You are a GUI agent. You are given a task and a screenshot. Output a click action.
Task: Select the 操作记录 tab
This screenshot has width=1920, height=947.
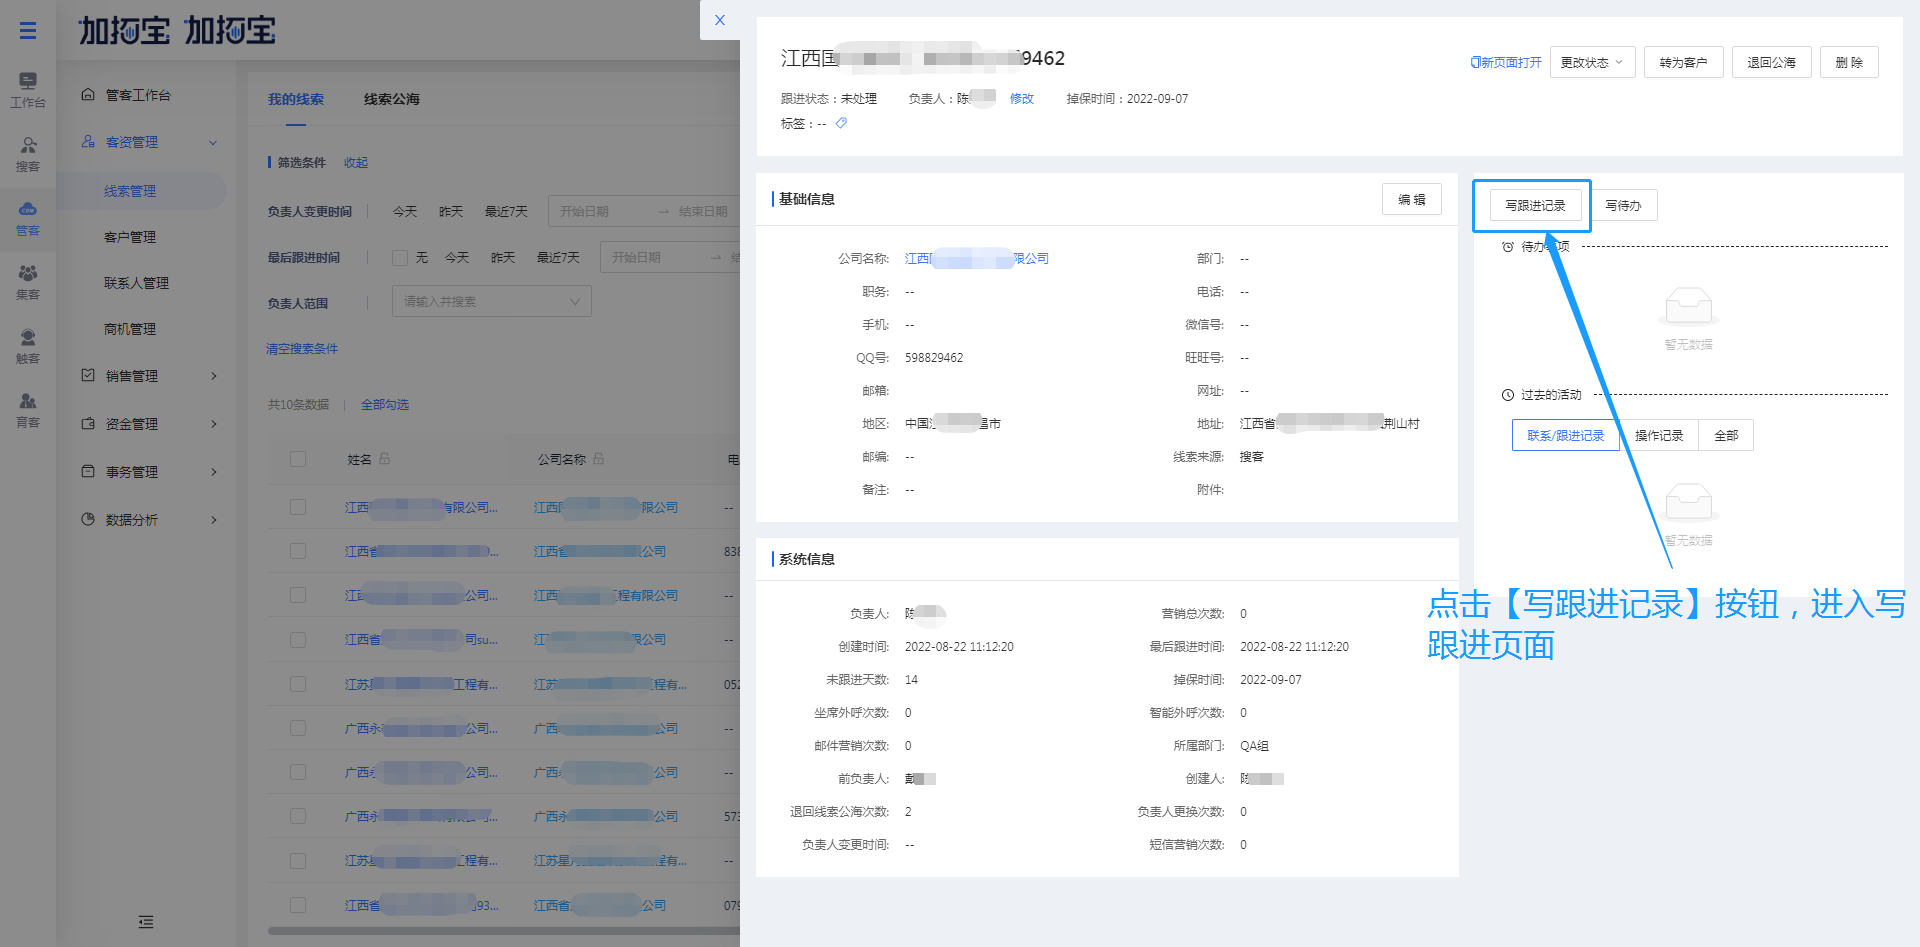(x=1659, y=435)
